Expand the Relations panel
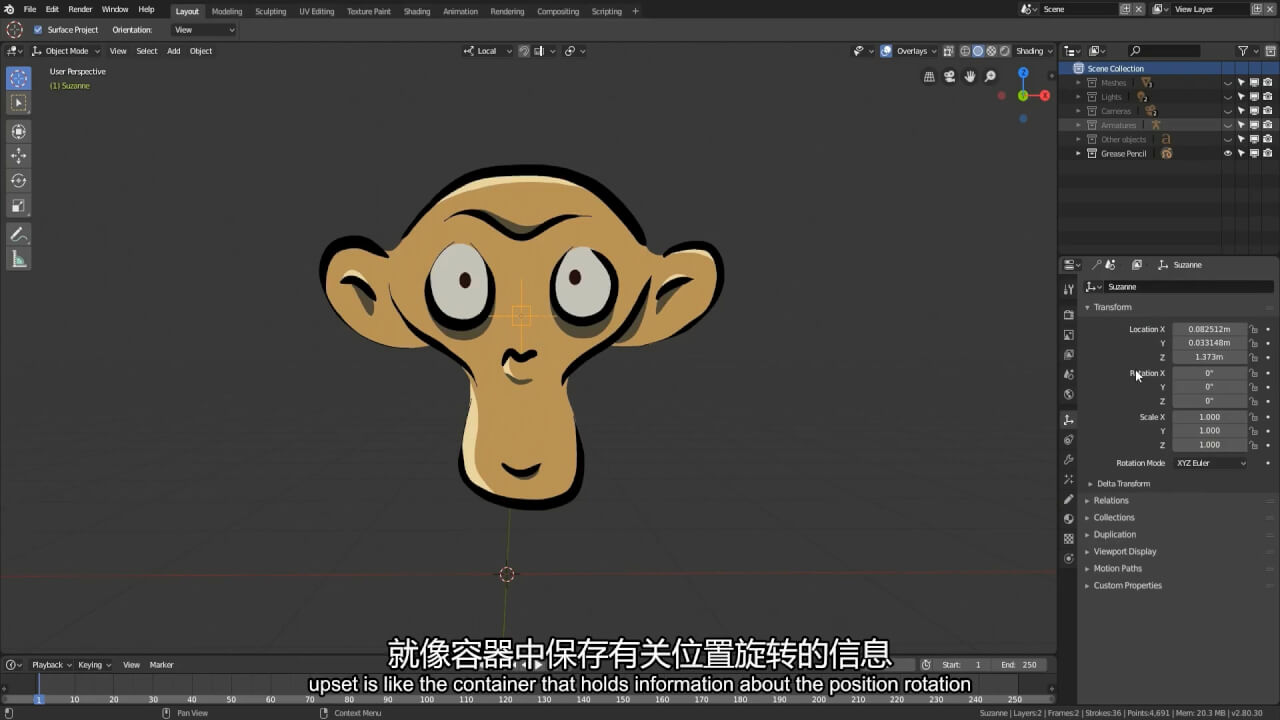 coord(1110,501)
